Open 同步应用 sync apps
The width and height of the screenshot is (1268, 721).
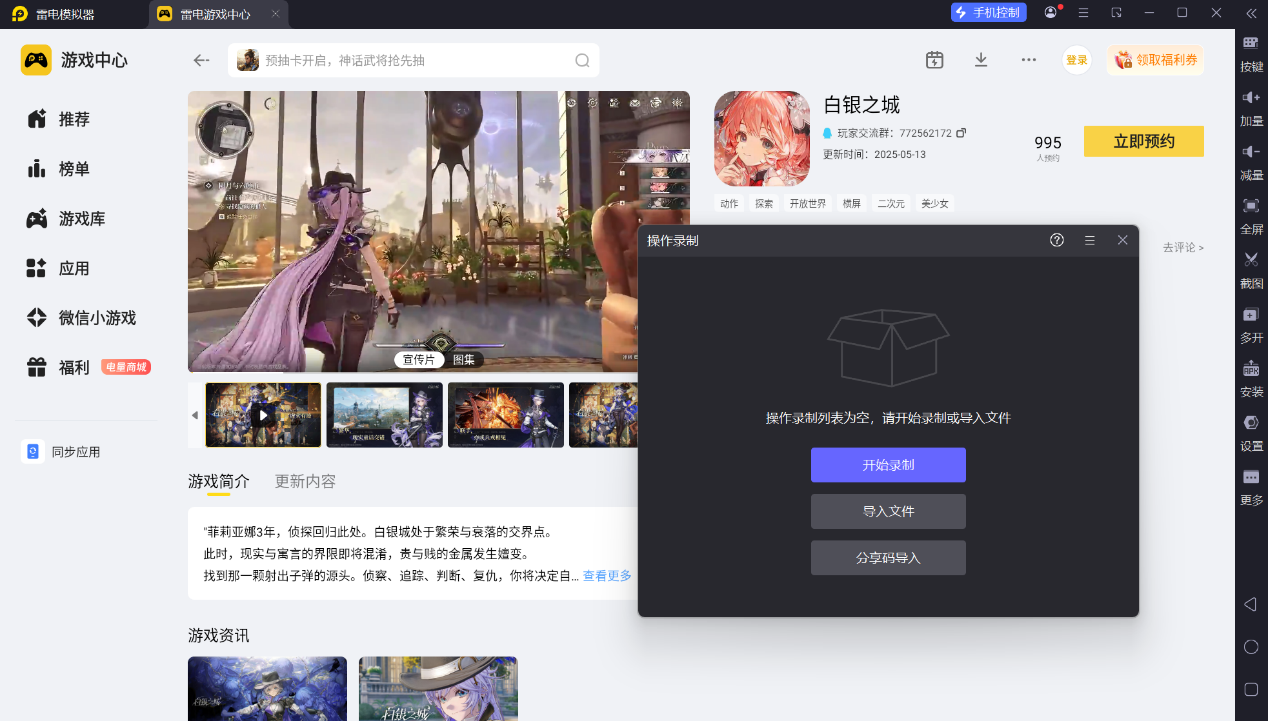pos(62,452)
